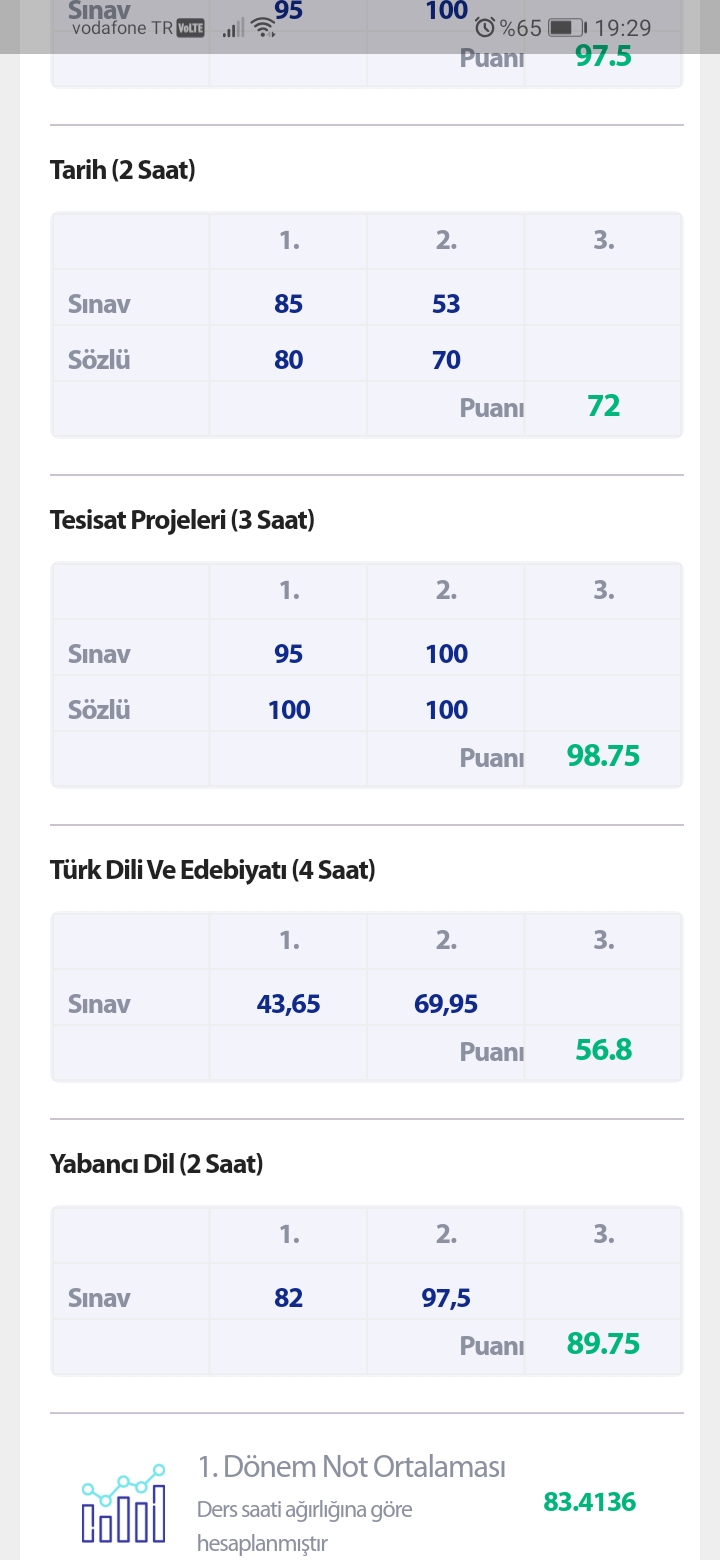Tap the battery indicator icon
The width and height of the screenshot is (720, 1560).
tap(567, 28)
